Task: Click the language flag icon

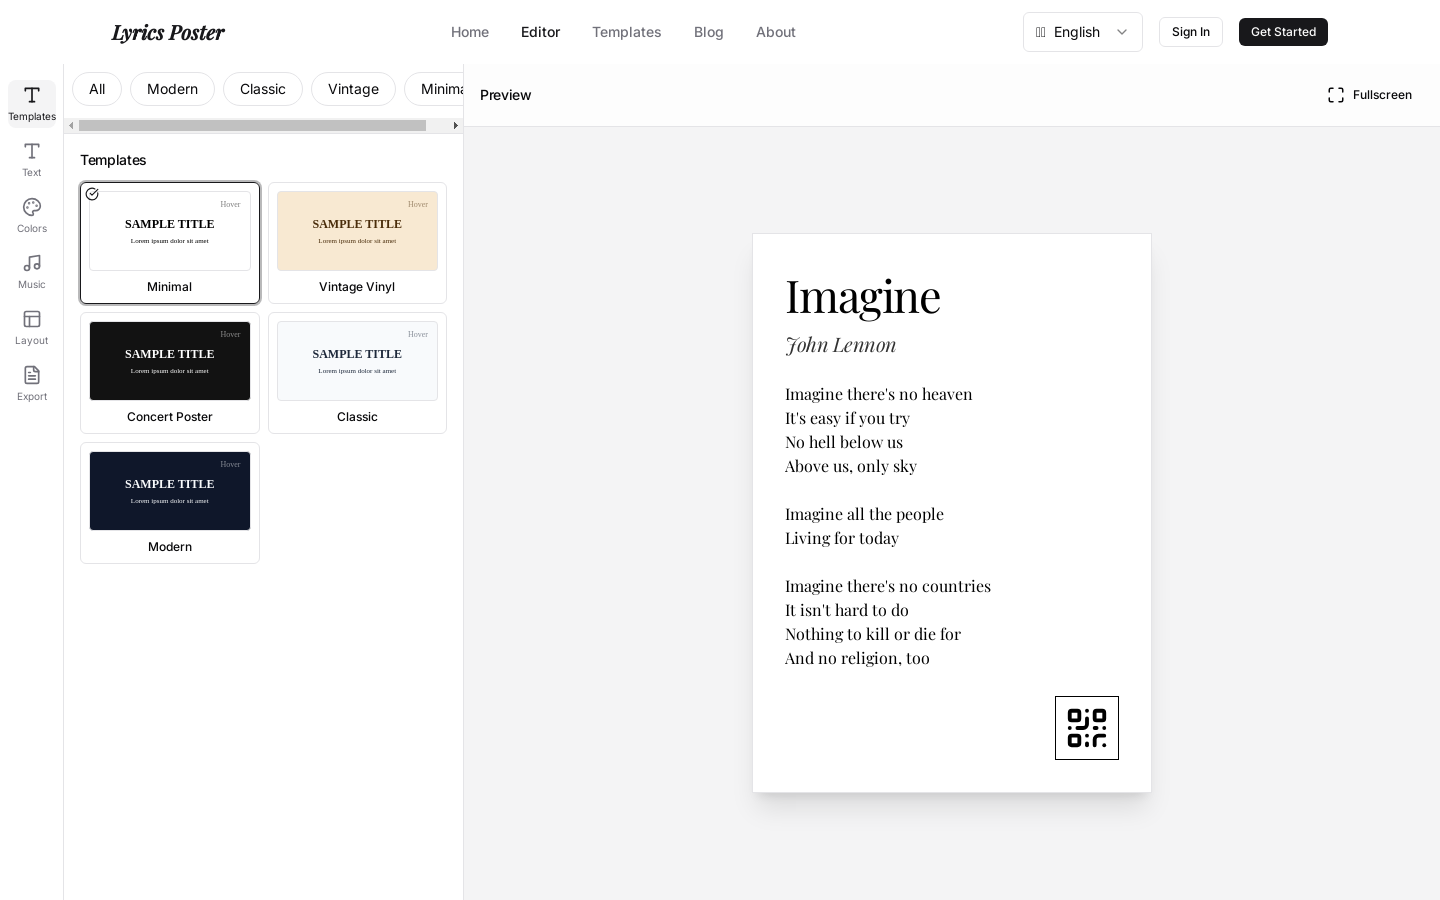Action: (x=1040, y=32)
